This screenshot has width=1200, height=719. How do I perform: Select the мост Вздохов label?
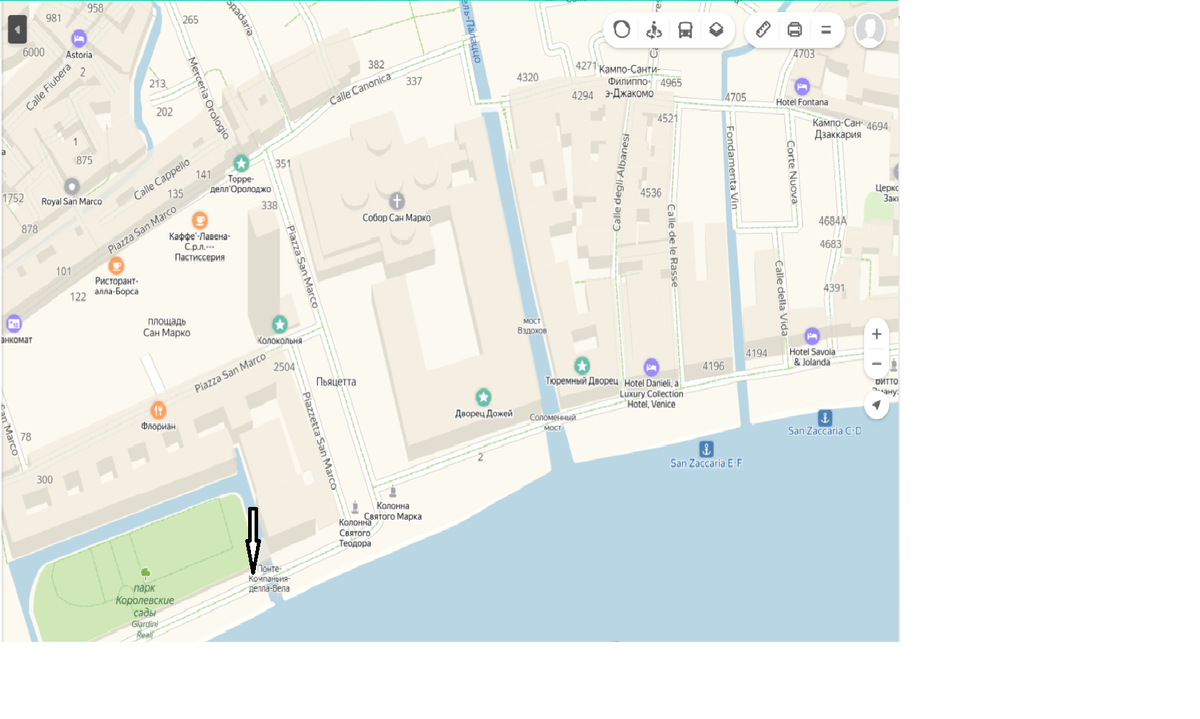(532, 325)
